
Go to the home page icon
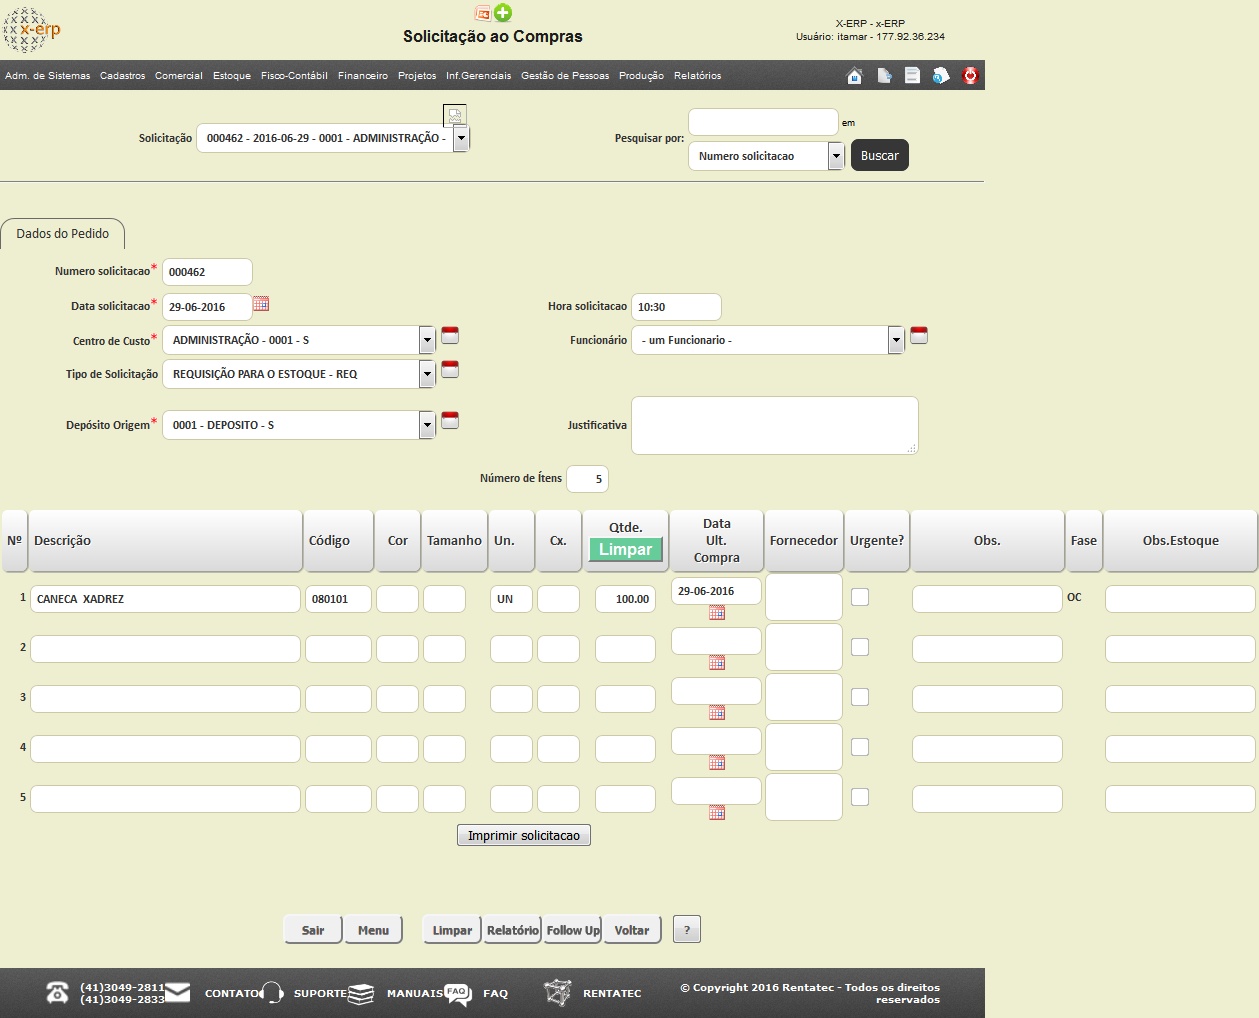[x=855, y=75]
